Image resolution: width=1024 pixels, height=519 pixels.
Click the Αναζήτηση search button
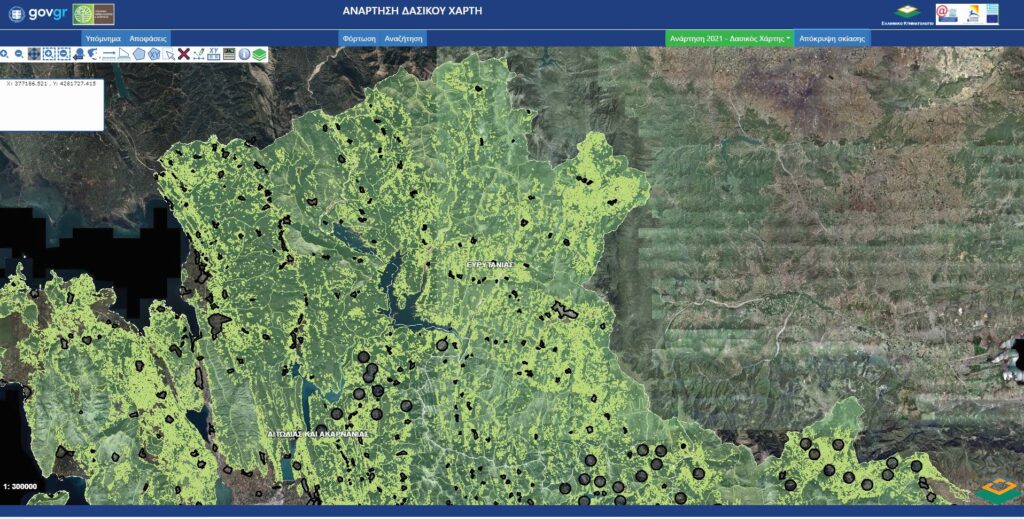tap(404, 37)
